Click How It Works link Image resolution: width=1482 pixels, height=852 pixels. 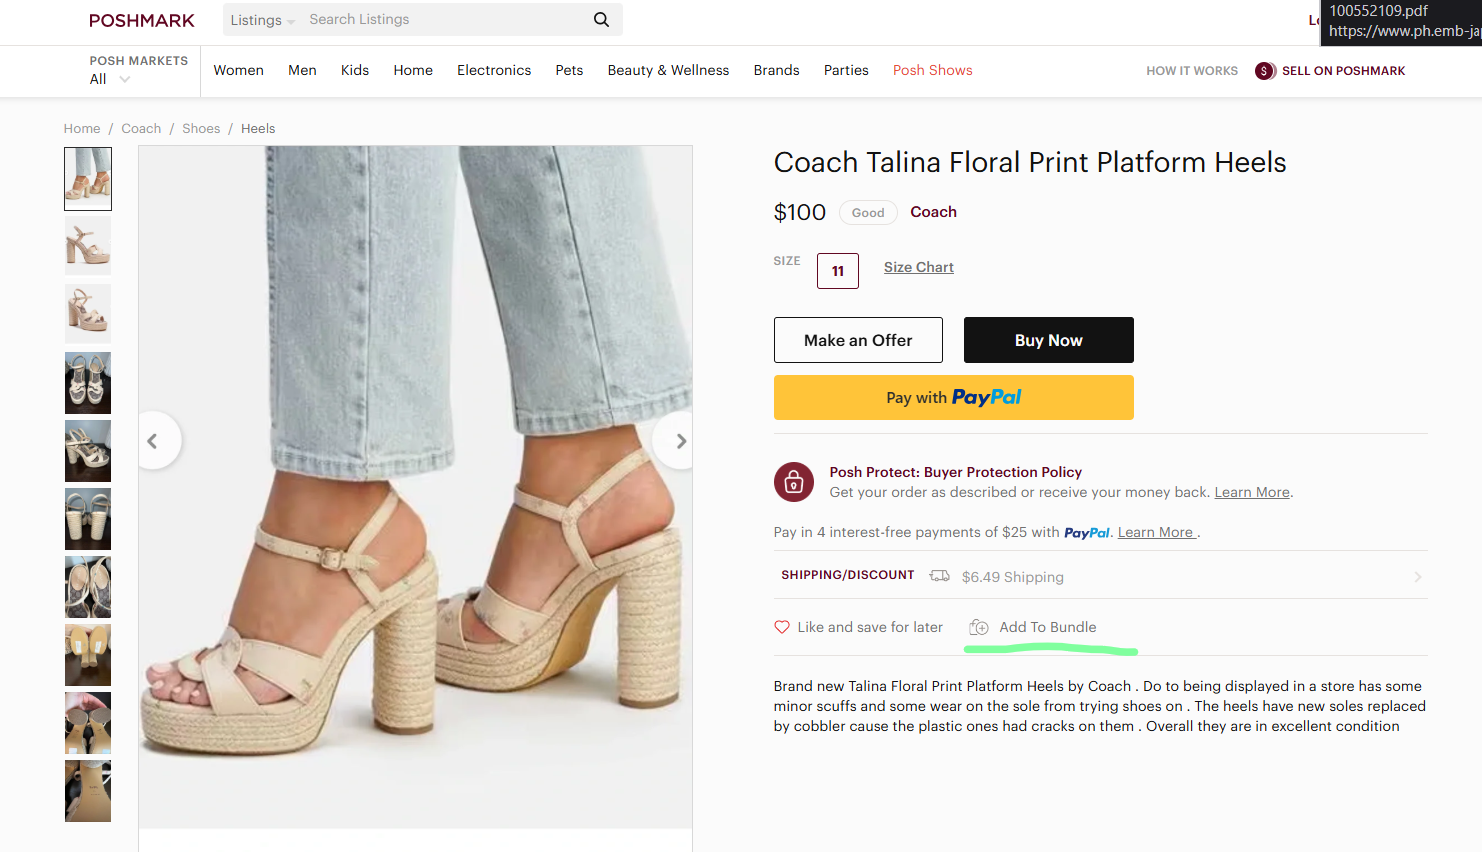tap(1192, 71)
